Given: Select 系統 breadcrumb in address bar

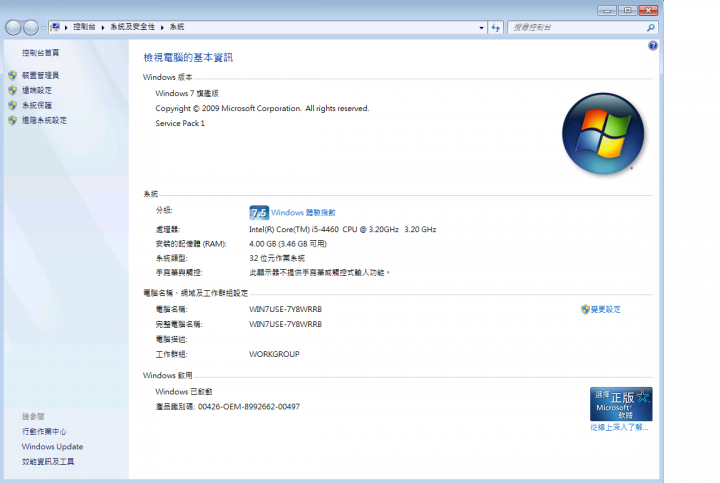Looking at the screenshot, I should point(177,27).
